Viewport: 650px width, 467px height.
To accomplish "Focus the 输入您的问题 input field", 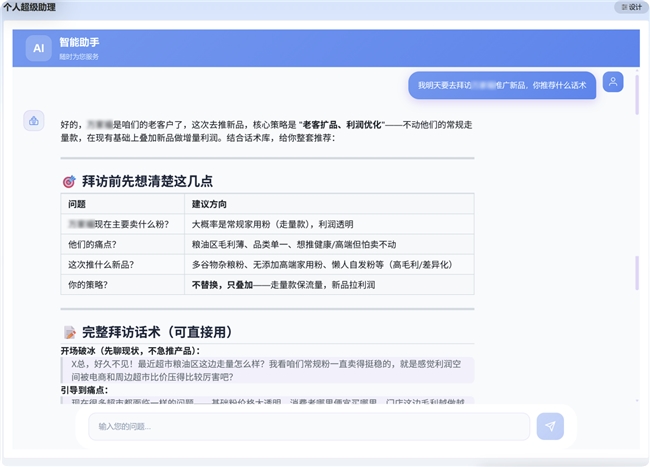I will (309, 426).
